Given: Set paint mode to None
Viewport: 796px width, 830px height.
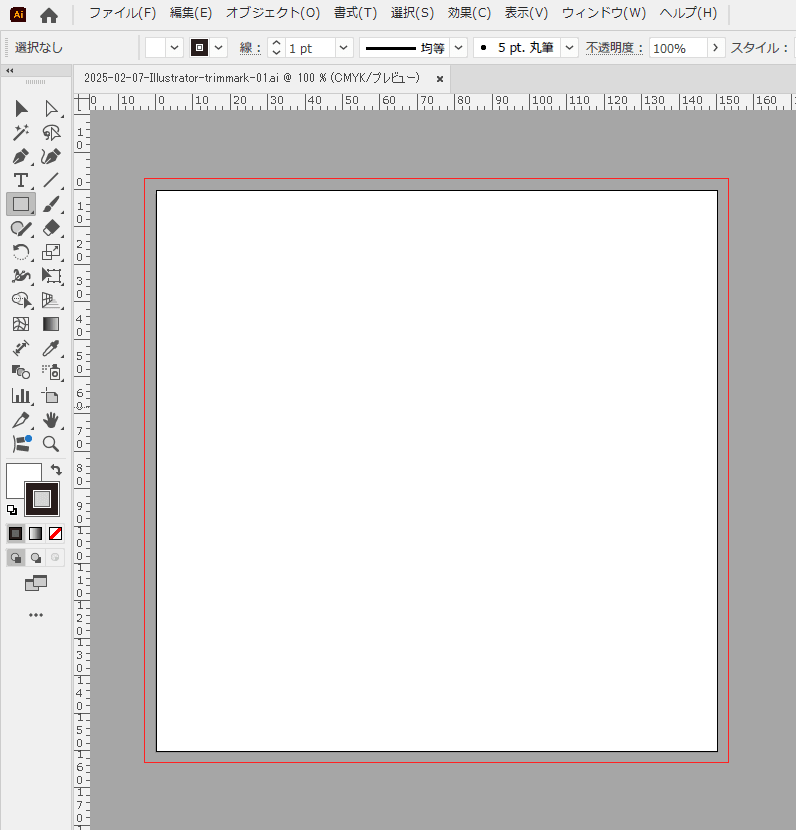Looking at the screenshot, I should (x=56, y=534).
